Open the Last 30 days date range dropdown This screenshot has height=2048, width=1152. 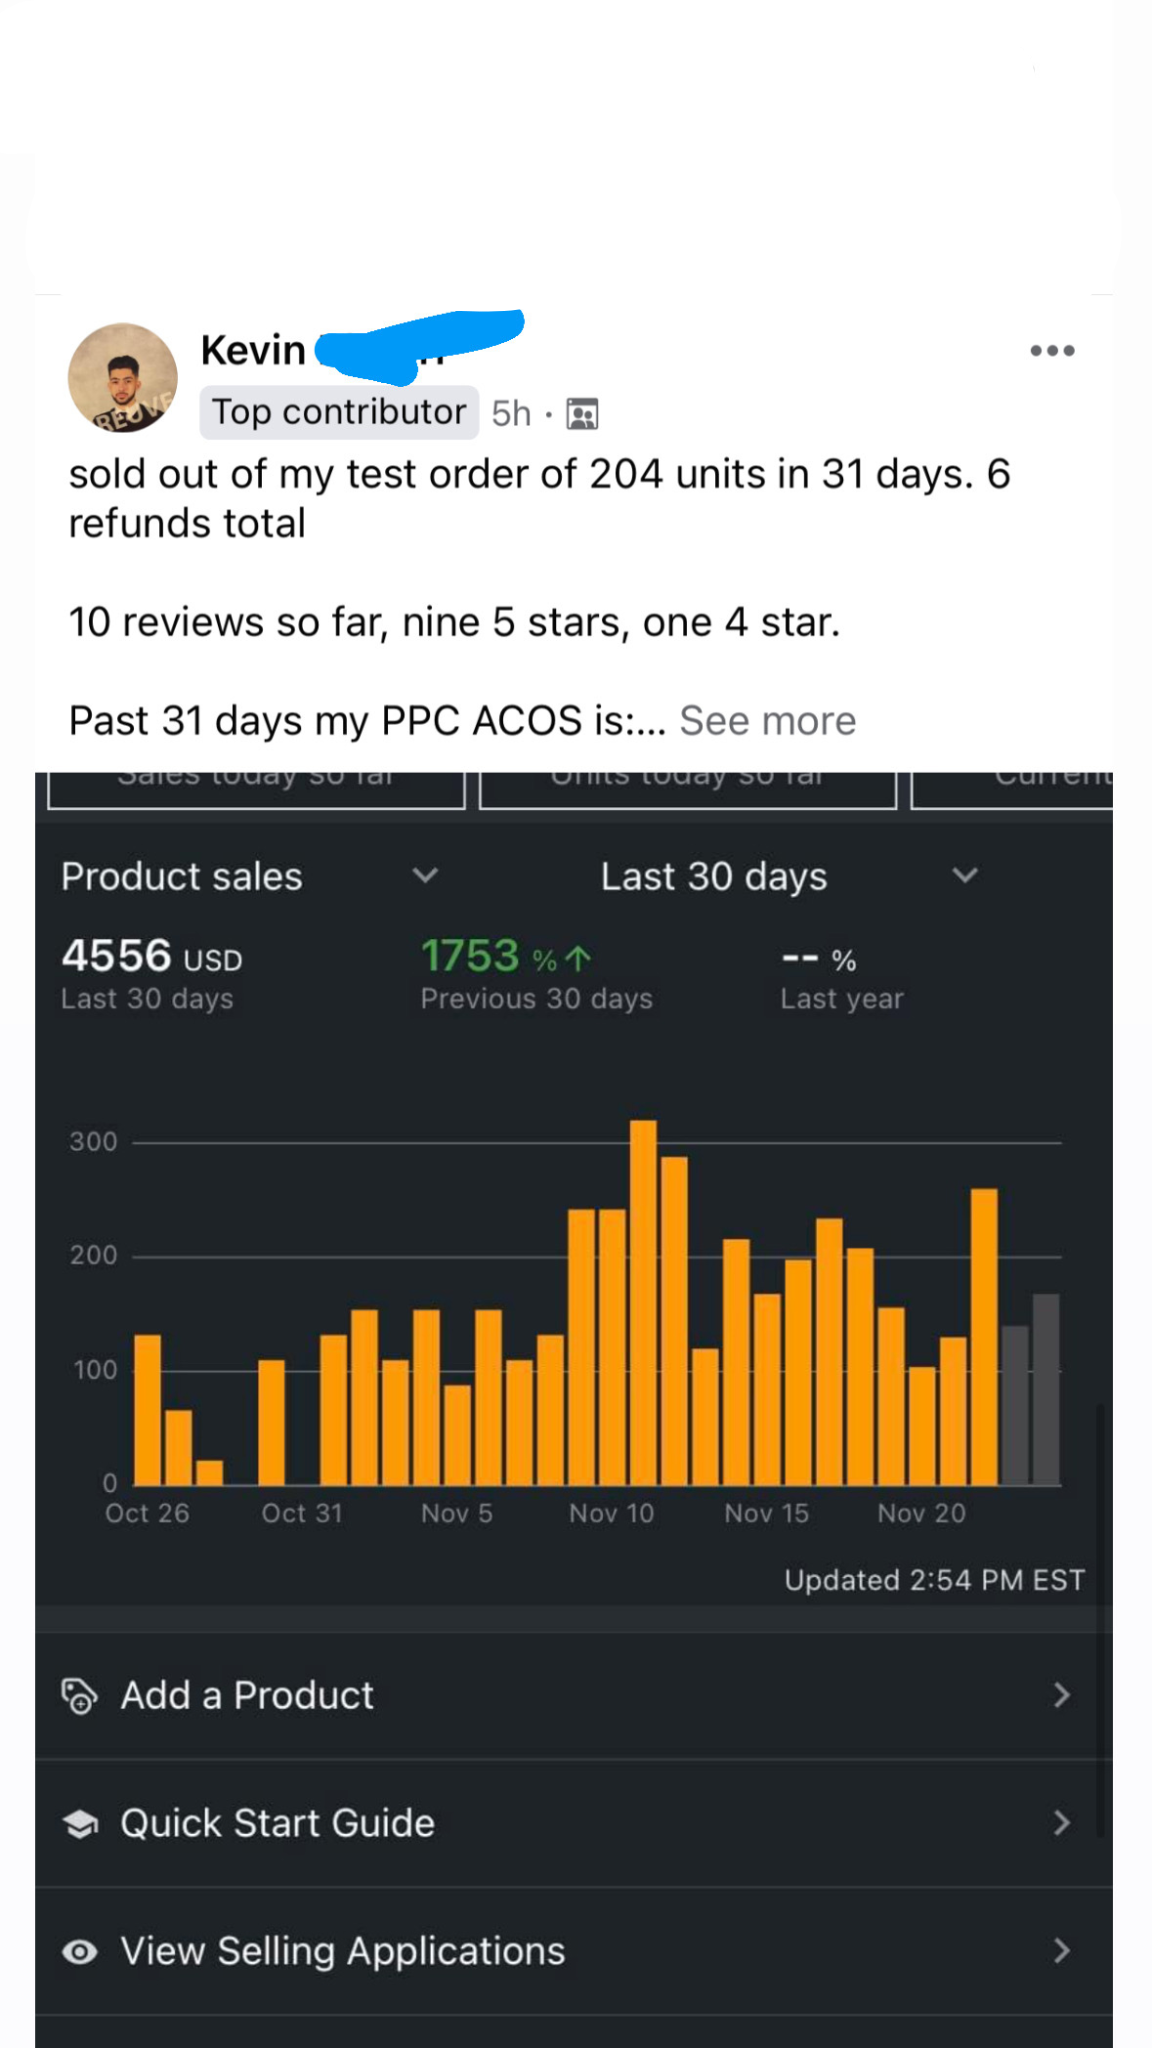click(963, 876)
